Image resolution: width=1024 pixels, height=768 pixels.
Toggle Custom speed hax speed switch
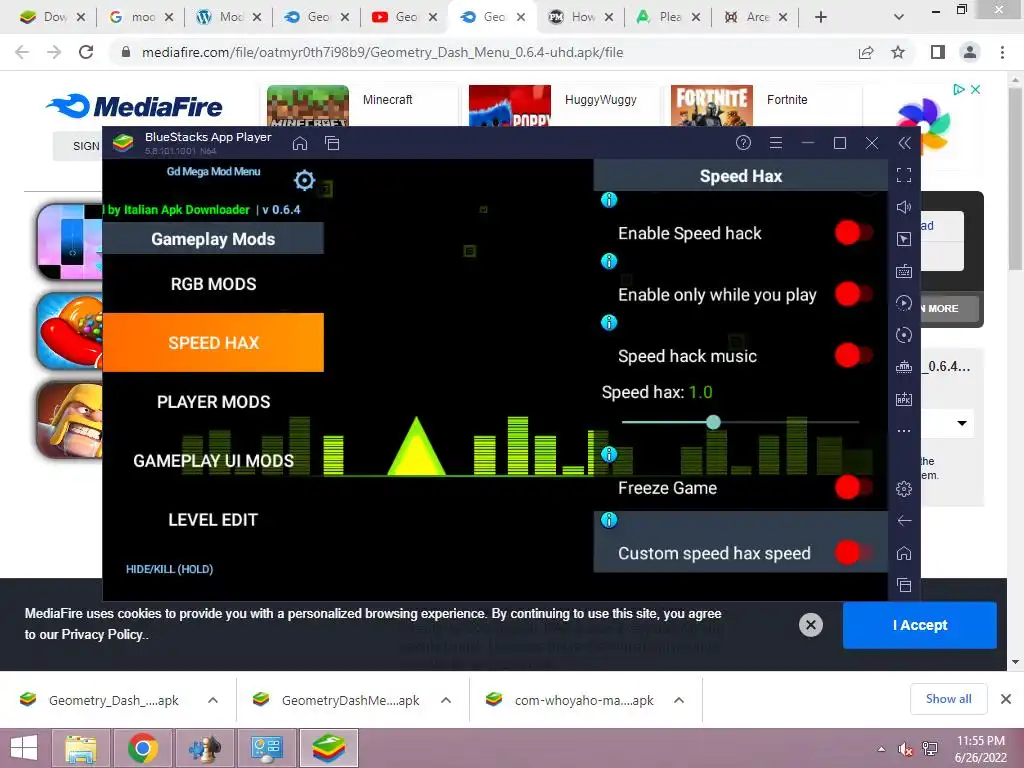pos(853,552)
